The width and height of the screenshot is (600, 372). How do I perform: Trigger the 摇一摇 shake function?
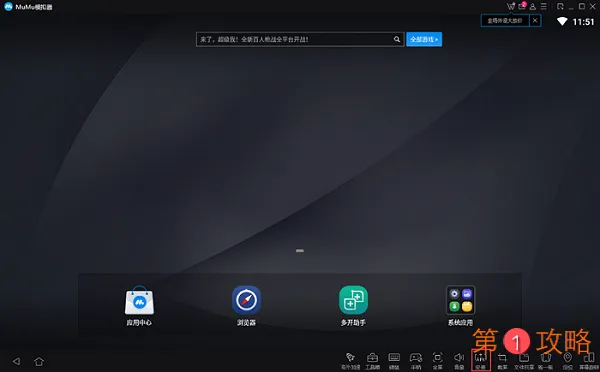[545, 361]
